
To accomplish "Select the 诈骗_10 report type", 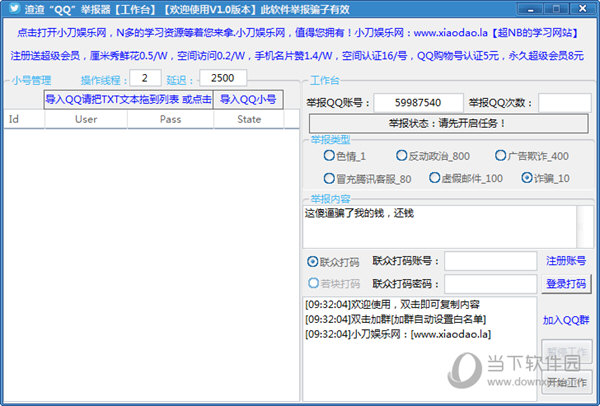I will [546, 178].
